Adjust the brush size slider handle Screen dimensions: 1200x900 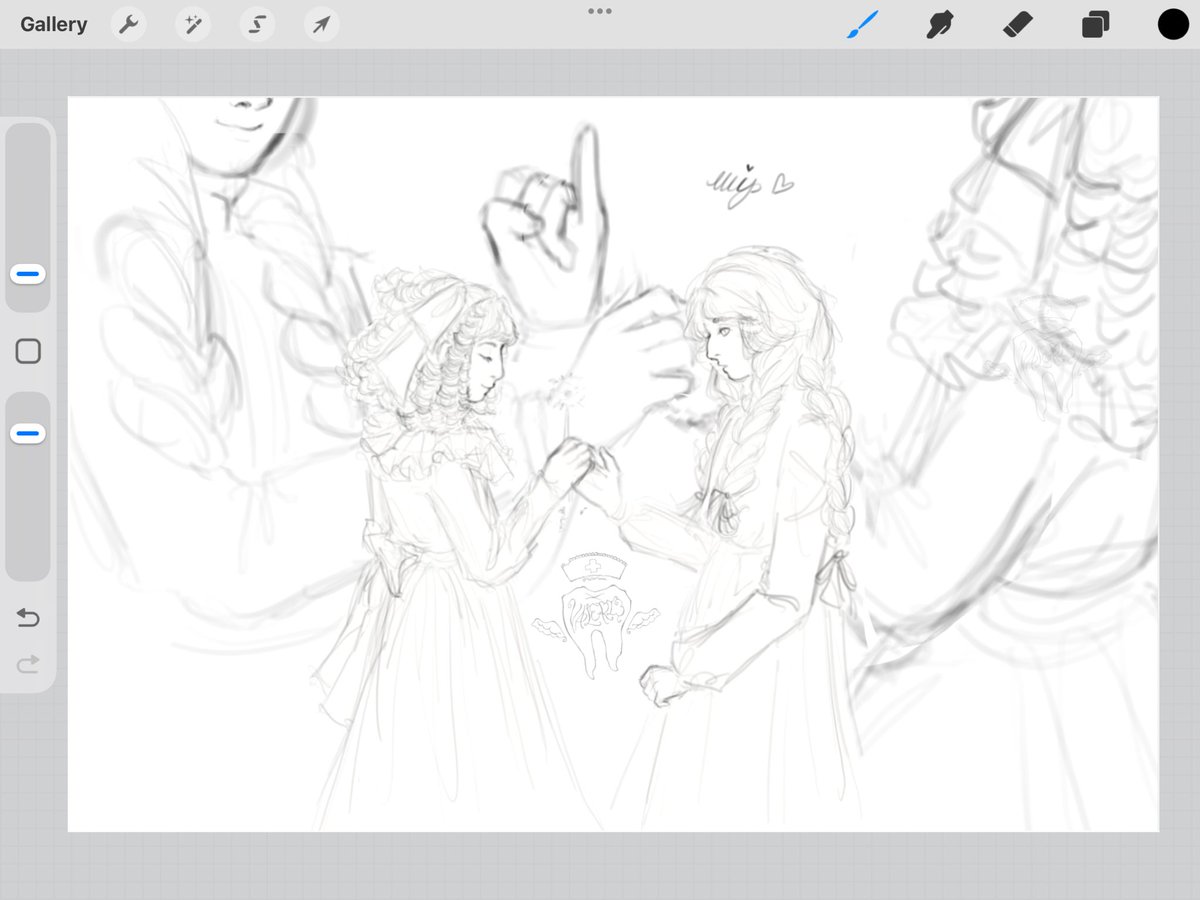[x=28, y=274]
